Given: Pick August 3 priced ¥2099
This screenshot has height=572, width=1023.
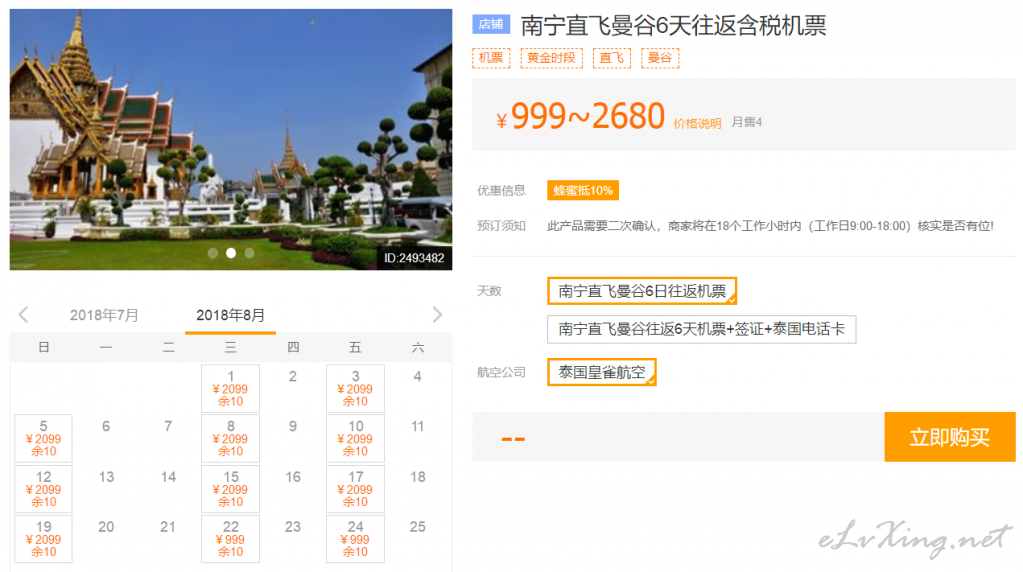Looking at the screenshot, I should (355, 389).
